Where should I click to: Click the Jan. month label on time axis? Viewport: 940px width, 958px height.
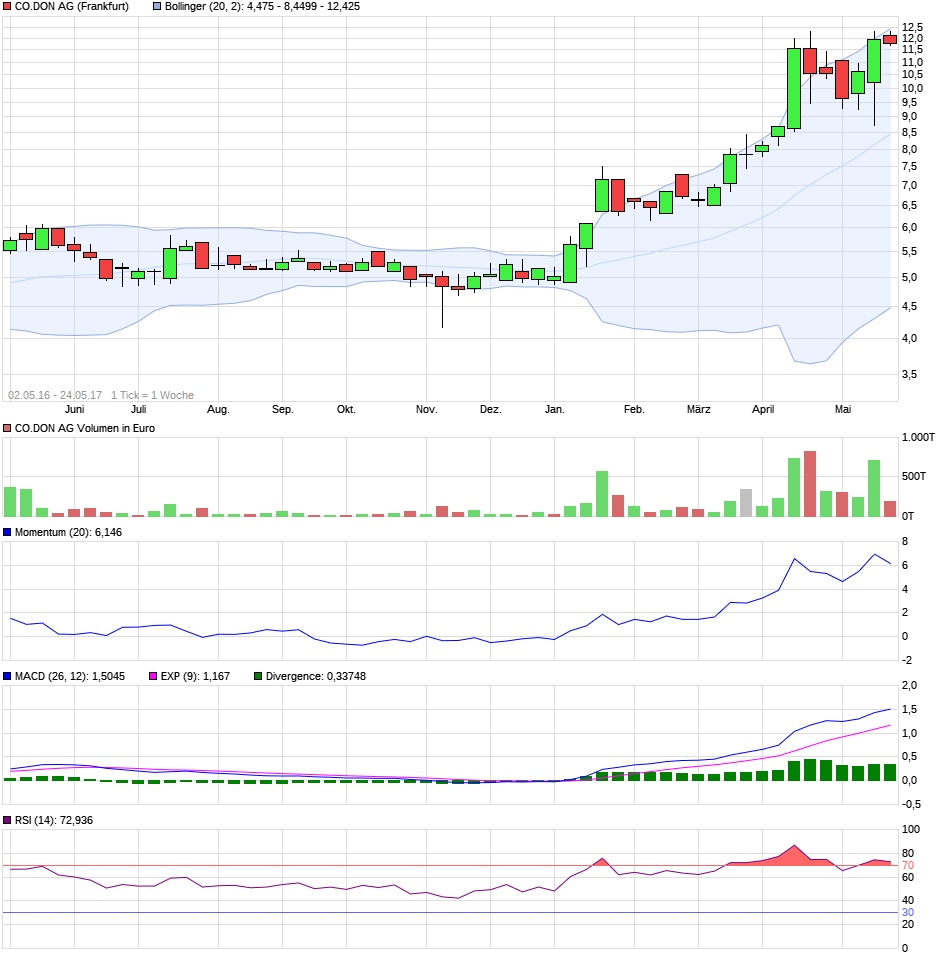point(555,409)
